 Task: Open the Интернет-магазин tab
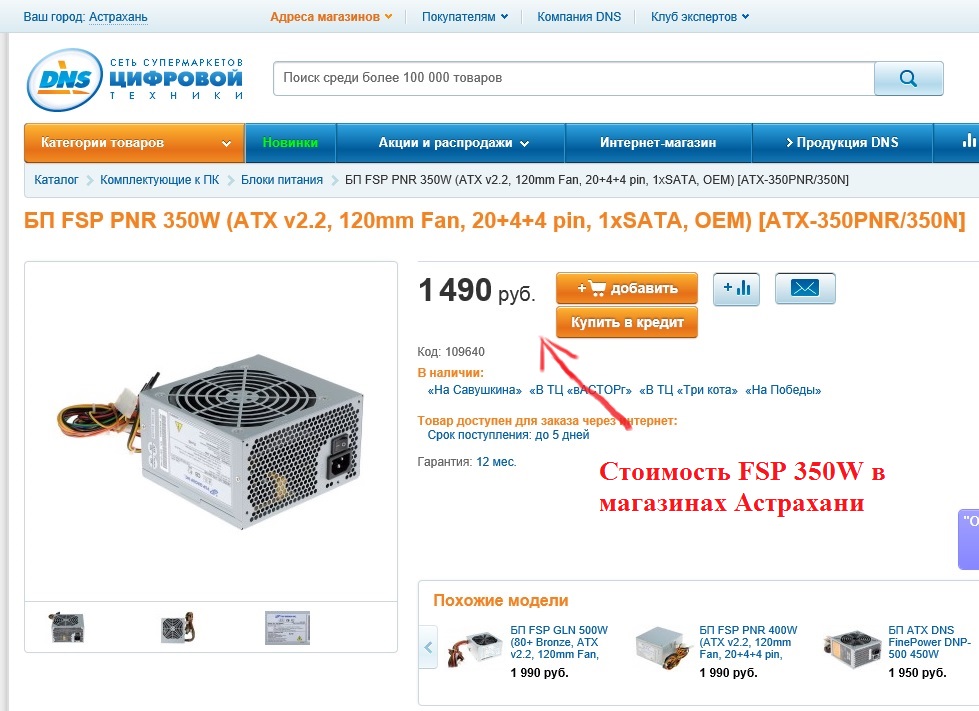tap(658, 143)
